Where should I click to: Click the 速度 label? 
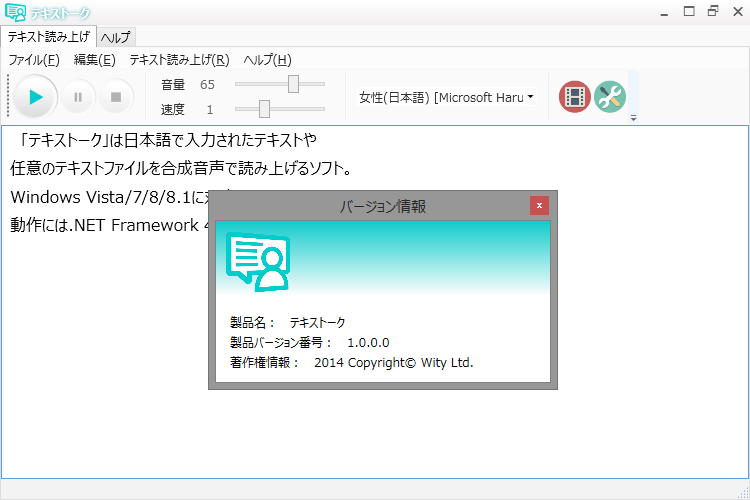(x=173, y=110)
